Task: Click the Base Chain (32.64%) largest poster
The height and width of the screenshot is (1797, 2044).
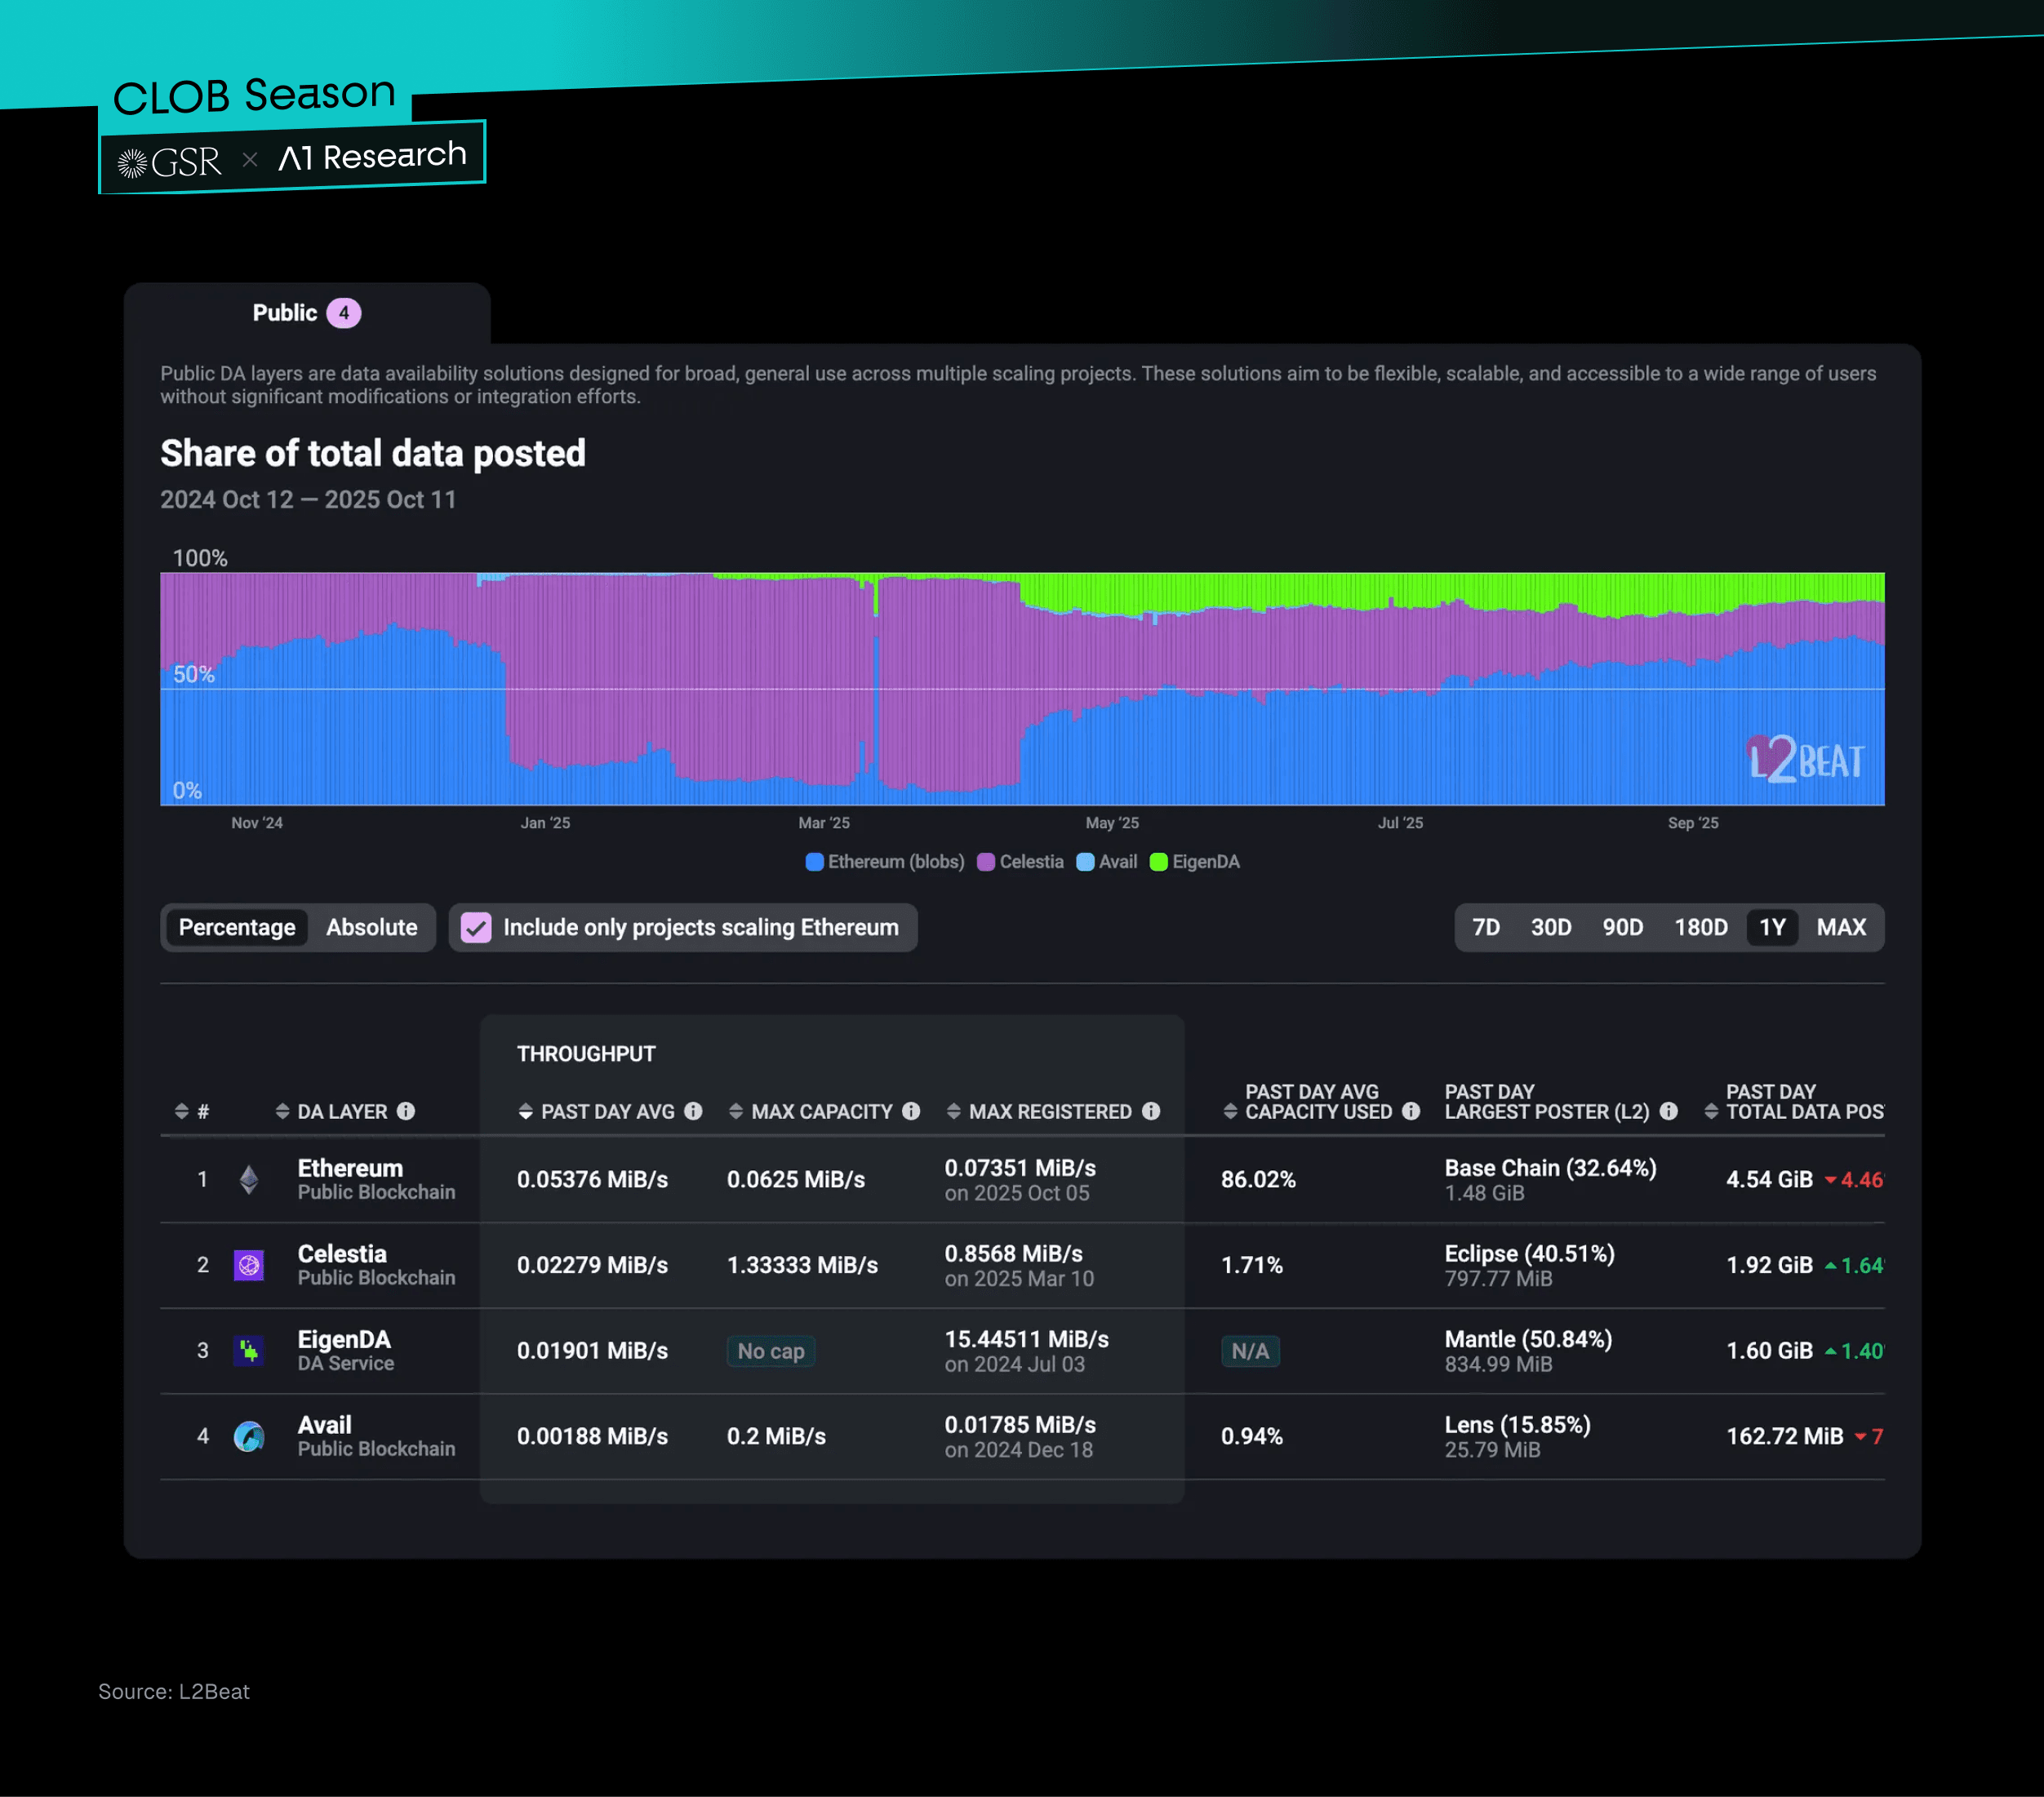Action: coord(1550,1169)
